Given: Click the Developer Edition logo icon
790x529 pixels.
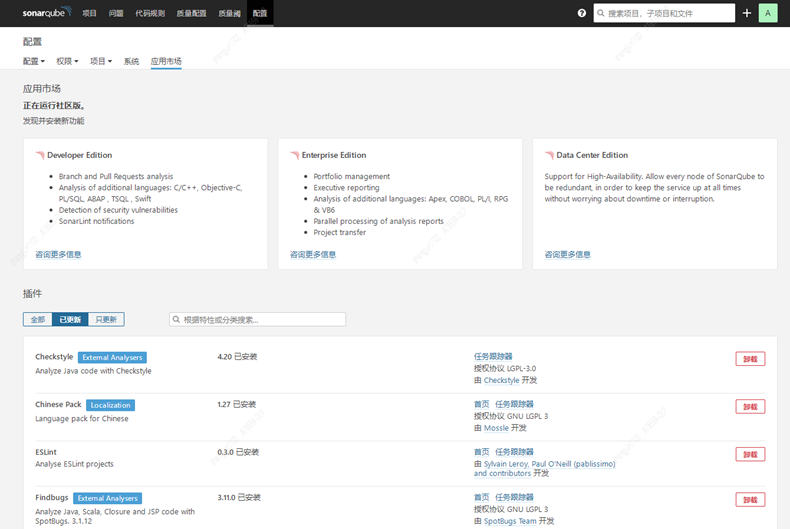Looking at the screenshot, I should (40, 155).
